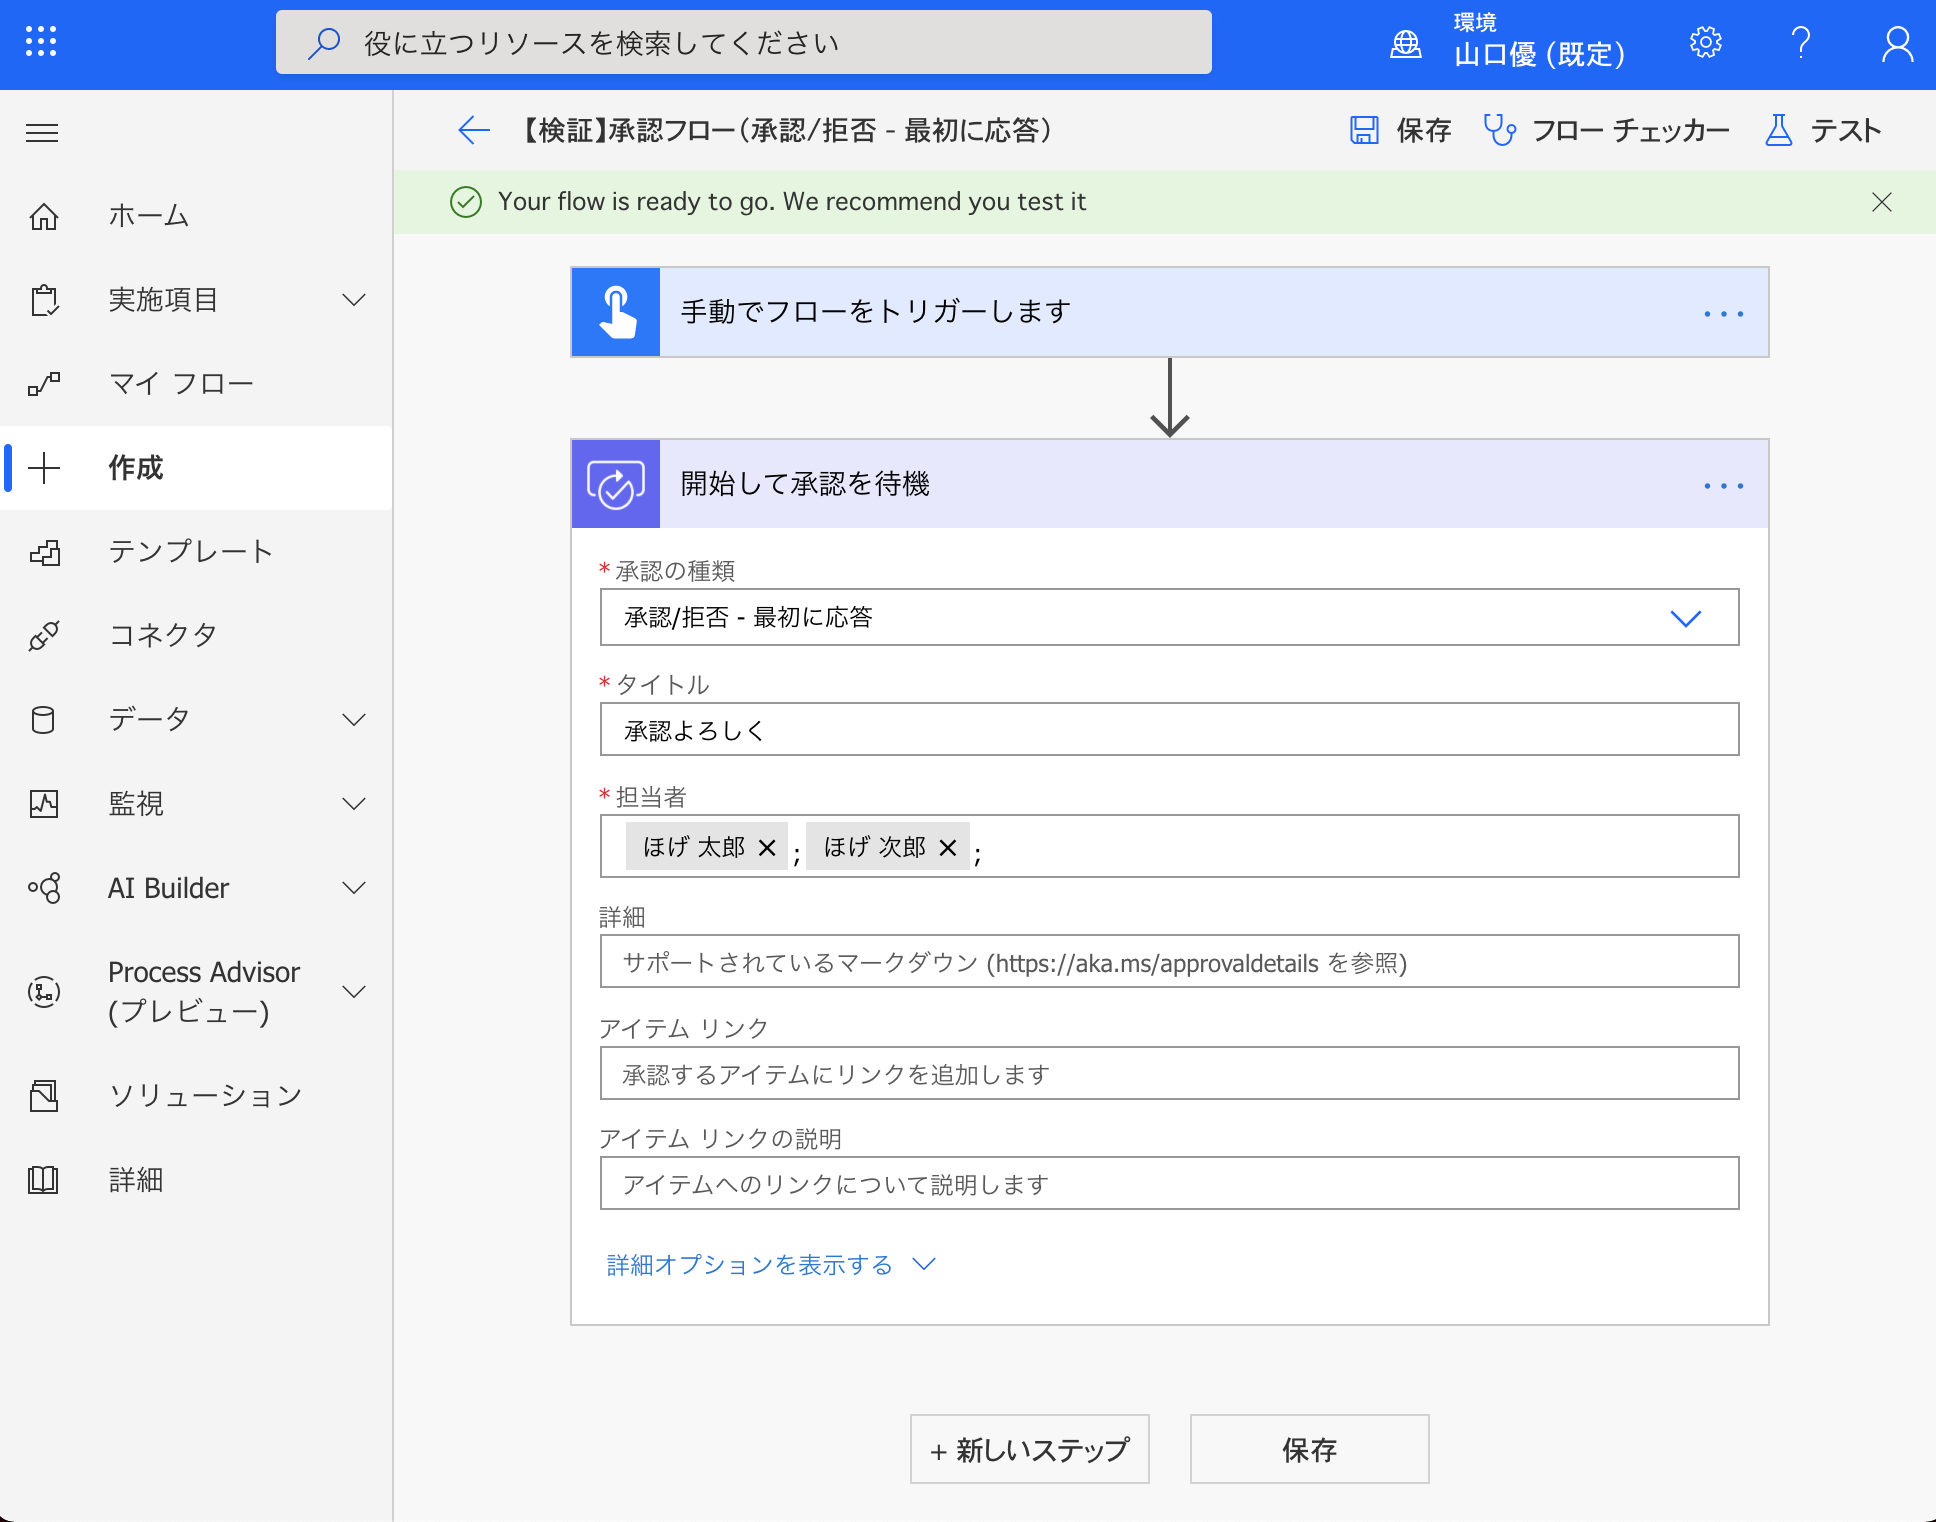Open the settings gear
This screenshot has width=1936, height=1522.
point(1705,42)
